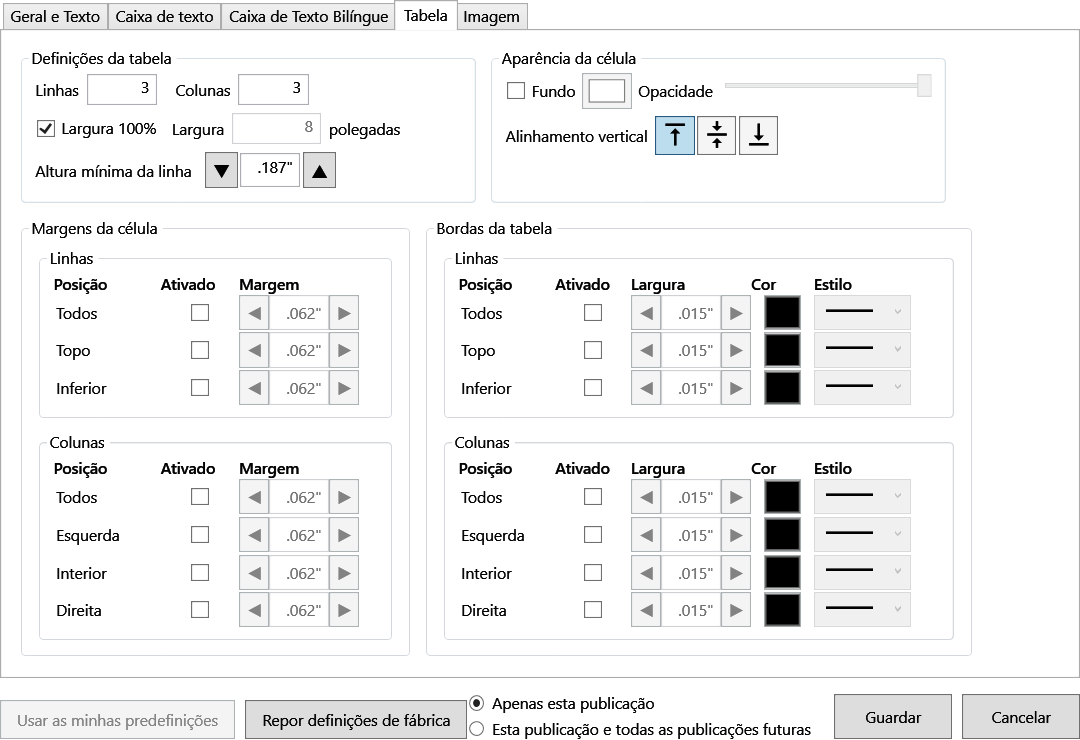Open Caixa de Texto Bilíngue tab
Image resolution: width=1080 pixels, height=740 pixels.
pyautogui.click(x=308, y=17)
